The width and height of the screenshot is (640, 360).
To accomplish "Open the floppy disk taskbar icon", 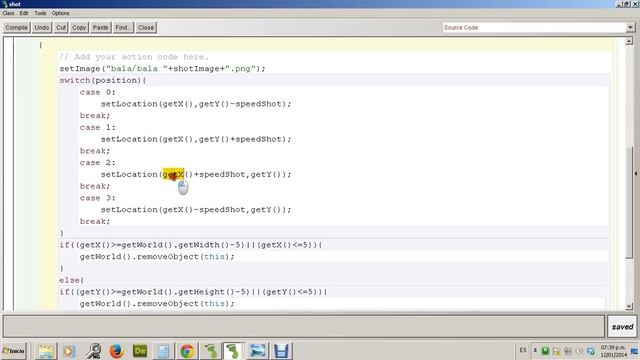I will (281, 351).
